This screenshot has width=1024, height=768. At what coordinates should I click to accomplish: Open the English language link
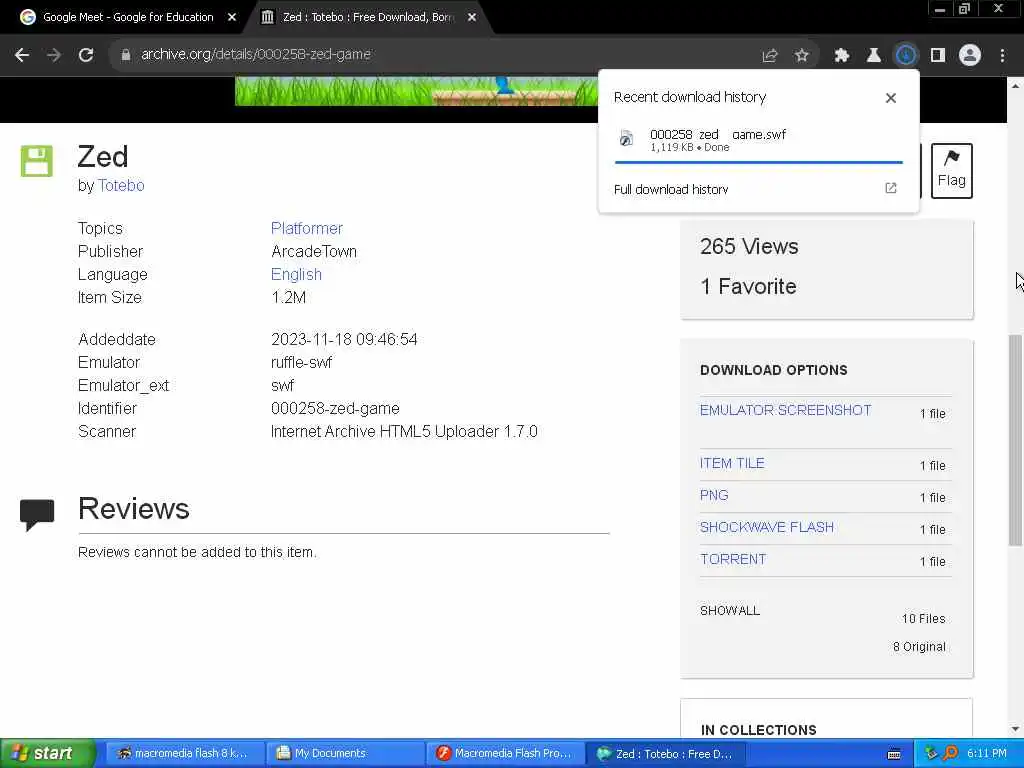pyautogui.click(x=296, y=274)
